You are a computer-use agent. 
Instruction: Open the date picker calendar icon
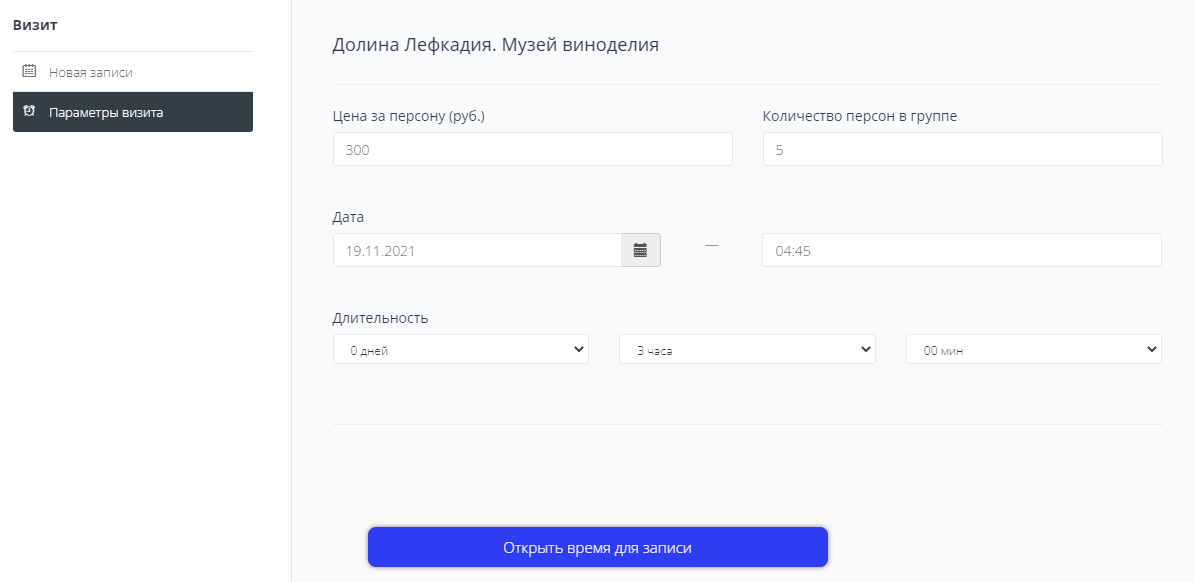[x=640, y=250]
